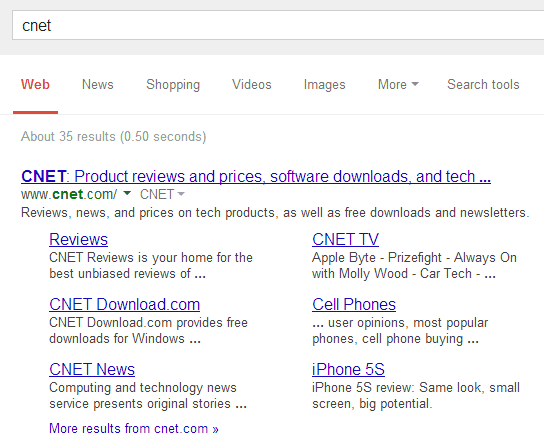
Task: Open the CNET Product reviews main result
Action: tap(256, 176)
